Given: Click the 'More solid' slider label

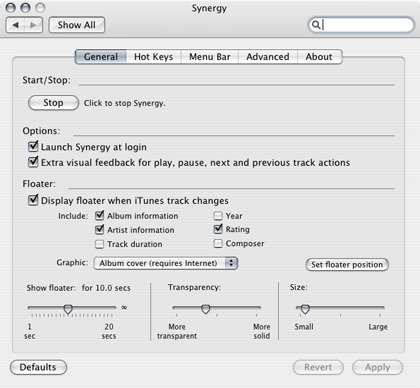Looking at the screenshot, I should [x=262, y=331].
